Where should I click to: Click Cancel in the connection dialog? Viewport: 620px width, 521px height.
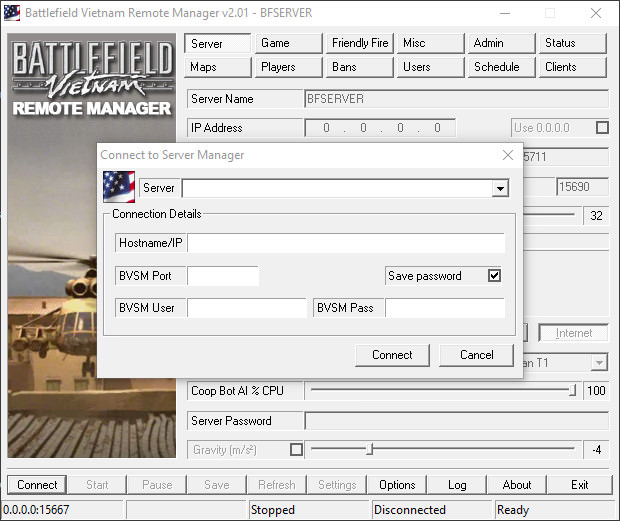pyautogui.click(x=476, y=355)
